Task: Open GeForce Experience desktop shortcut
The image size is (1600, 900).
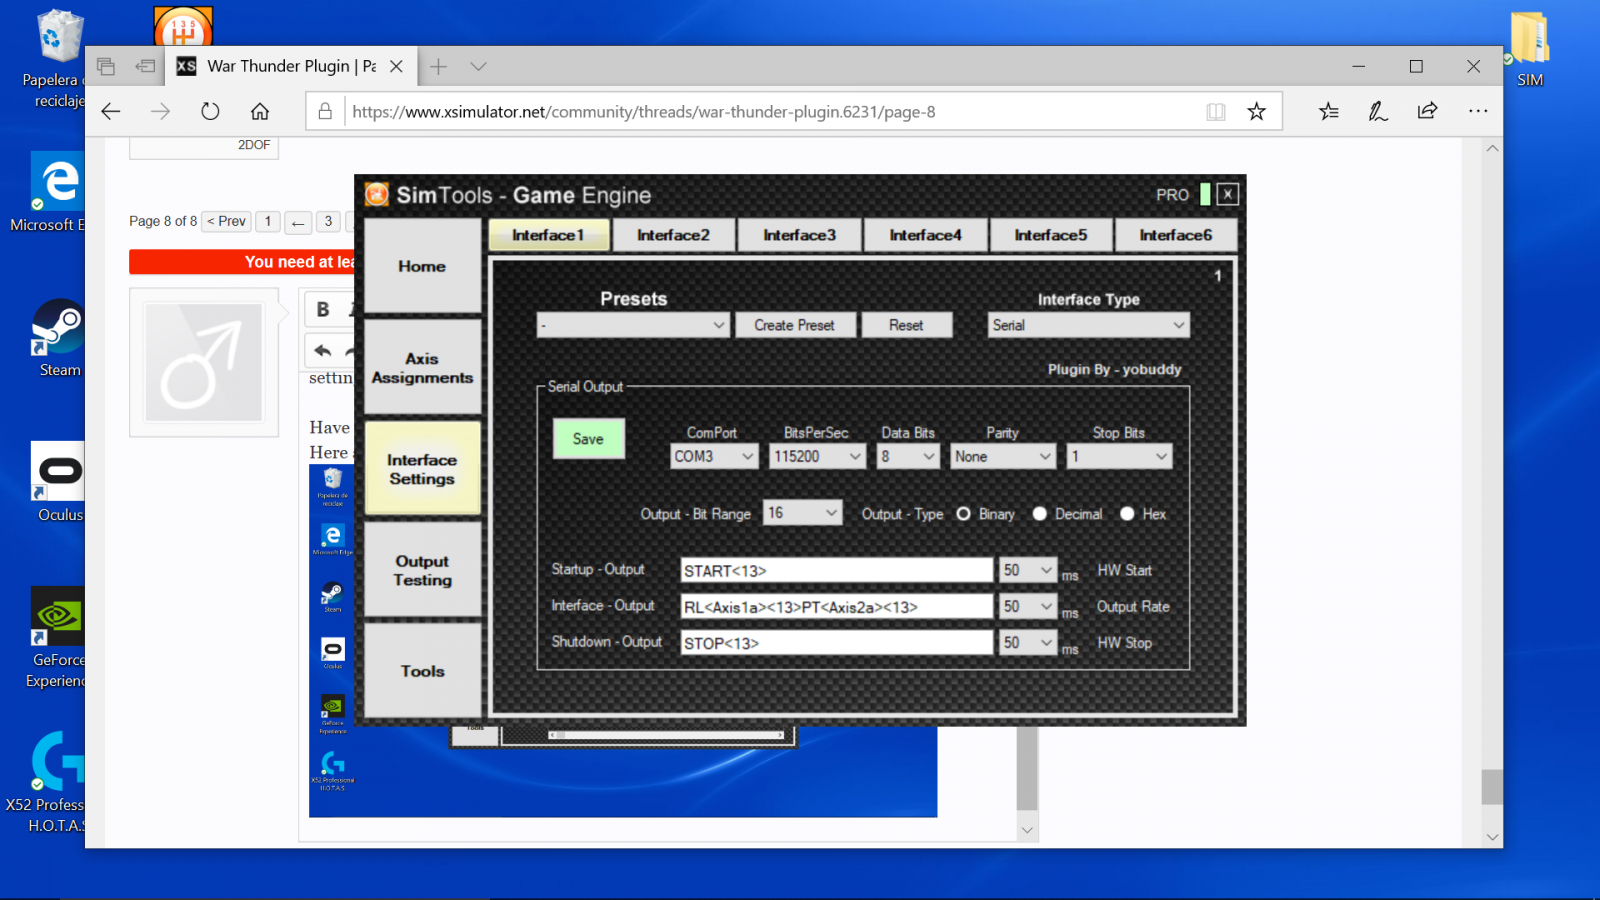Action: coord(58,635)
